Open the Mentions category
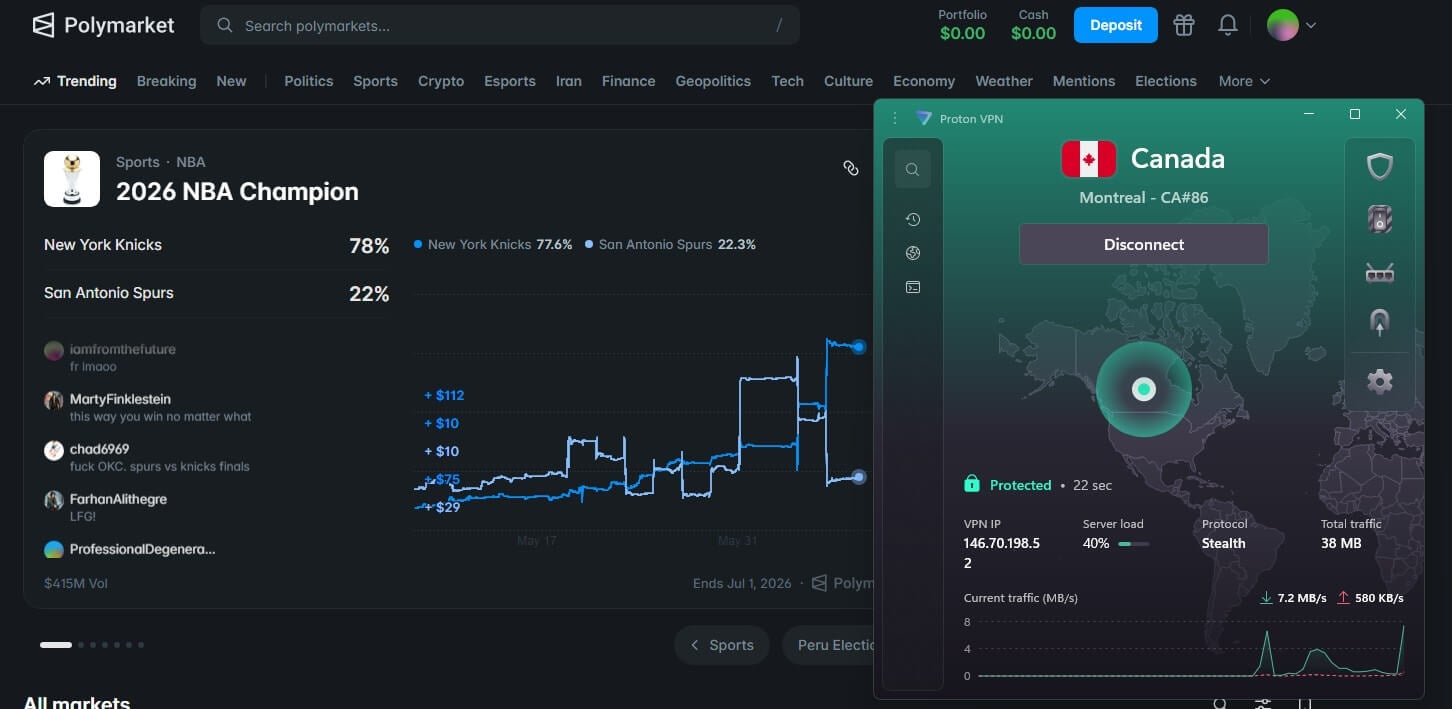The width and height of the screenshot is (1452, 709). 1084,81
